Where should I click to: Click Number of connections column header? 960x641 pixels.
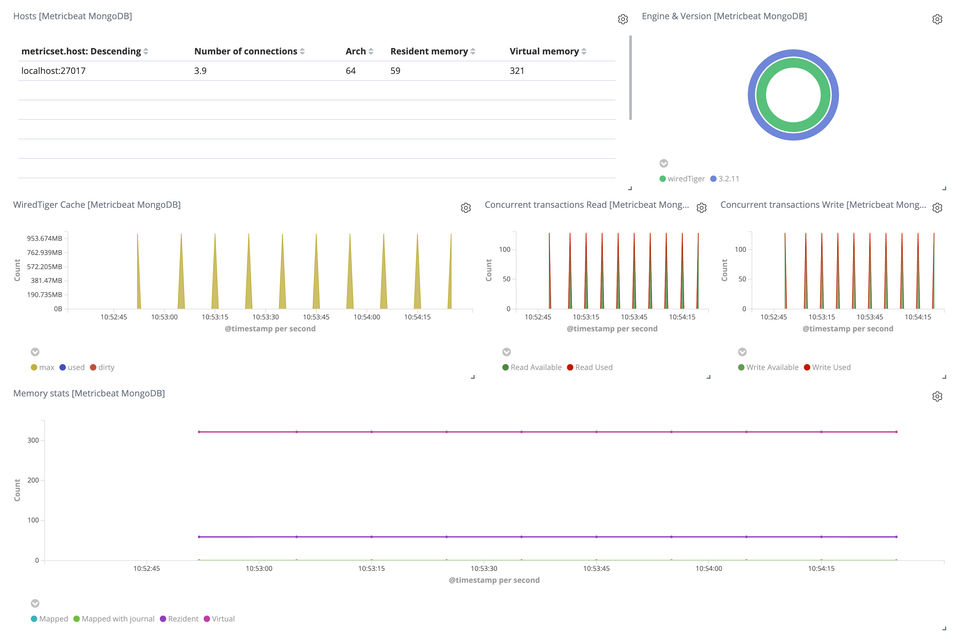click(246, 51)
